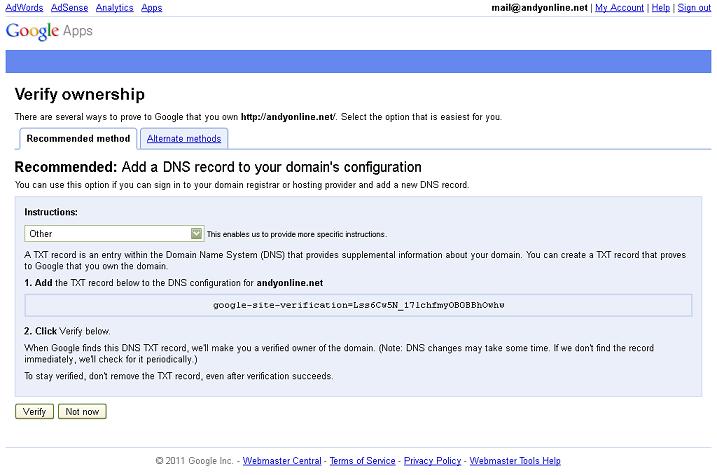
Task: Open Webmaster Central footer link
Action: click(282, 461)
